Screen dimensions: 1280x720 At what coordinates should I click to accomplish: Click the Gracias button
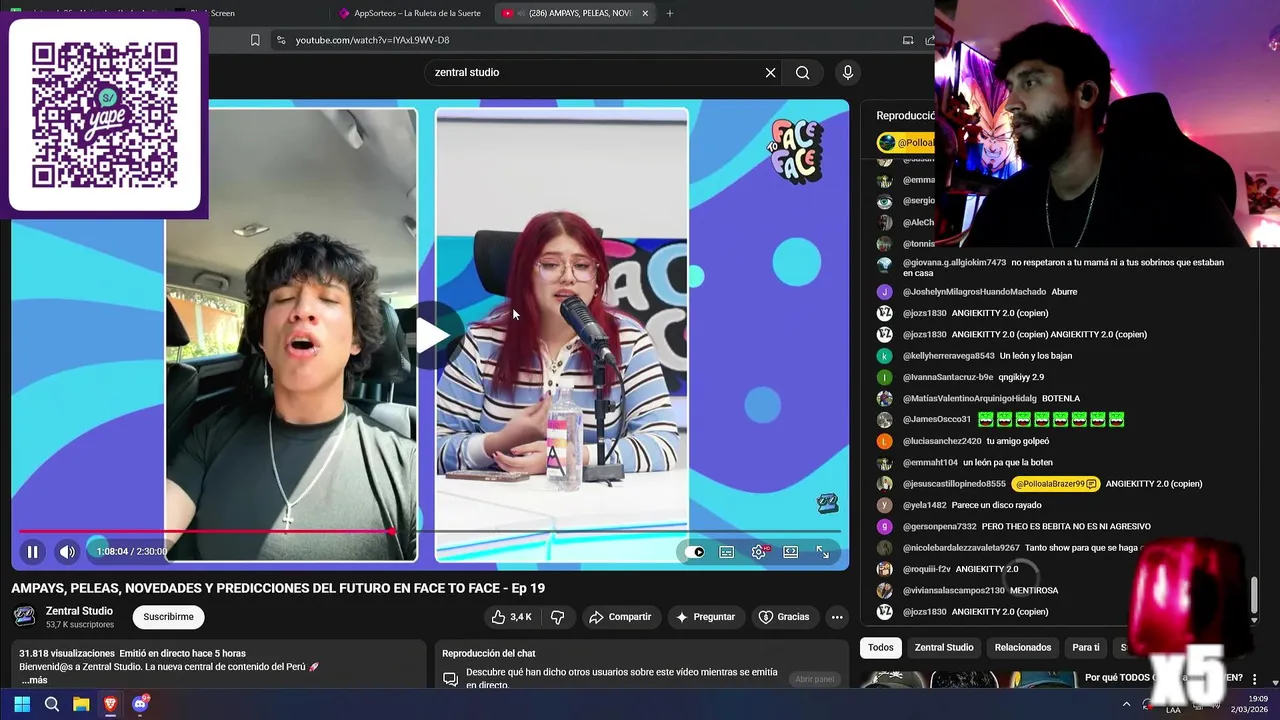pyautogui.click(x=784, y=617)
